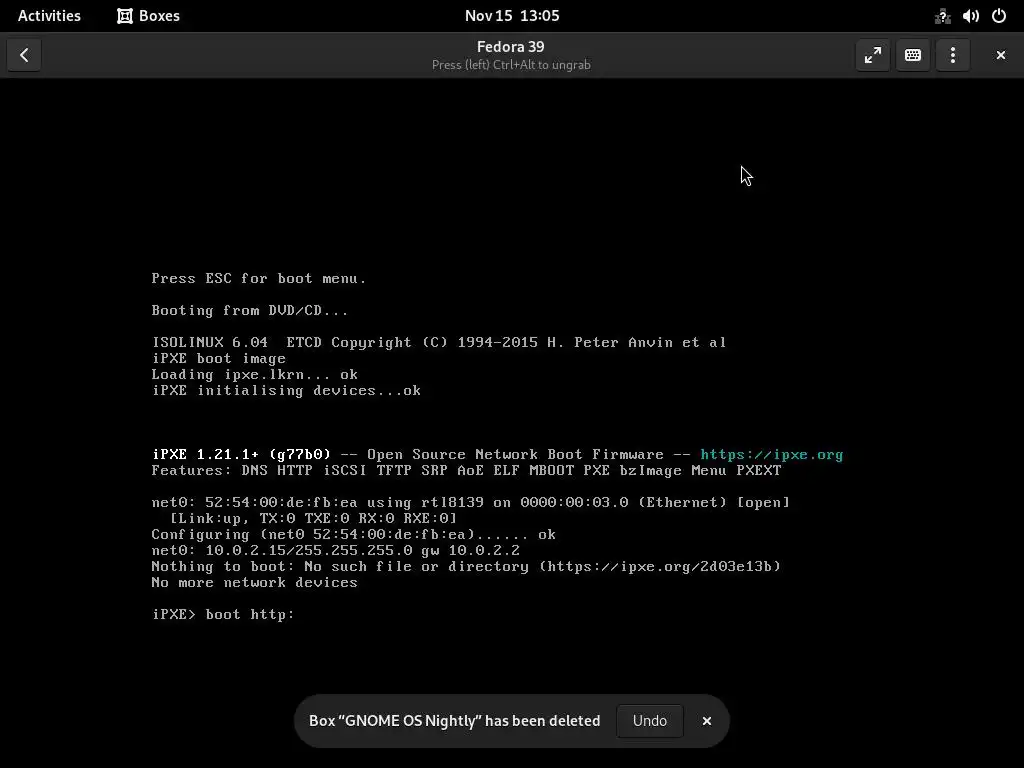
Task: Click the 'Fedora 39' window title
Action: point(511,47)
